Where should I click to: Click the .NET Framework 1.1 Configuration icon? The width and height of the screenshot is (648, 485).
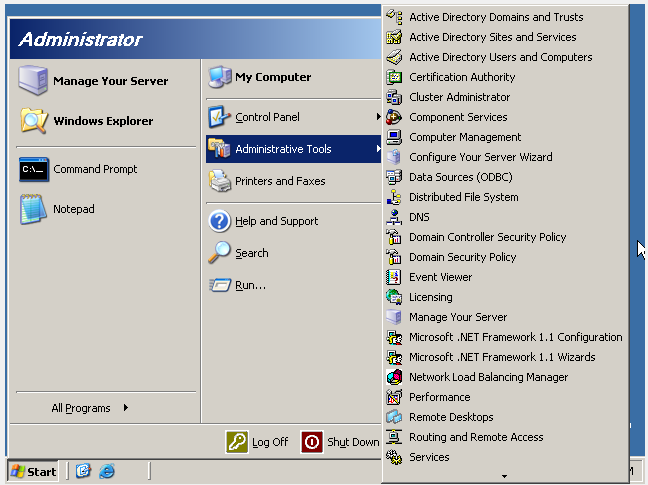tap(394, 338)
